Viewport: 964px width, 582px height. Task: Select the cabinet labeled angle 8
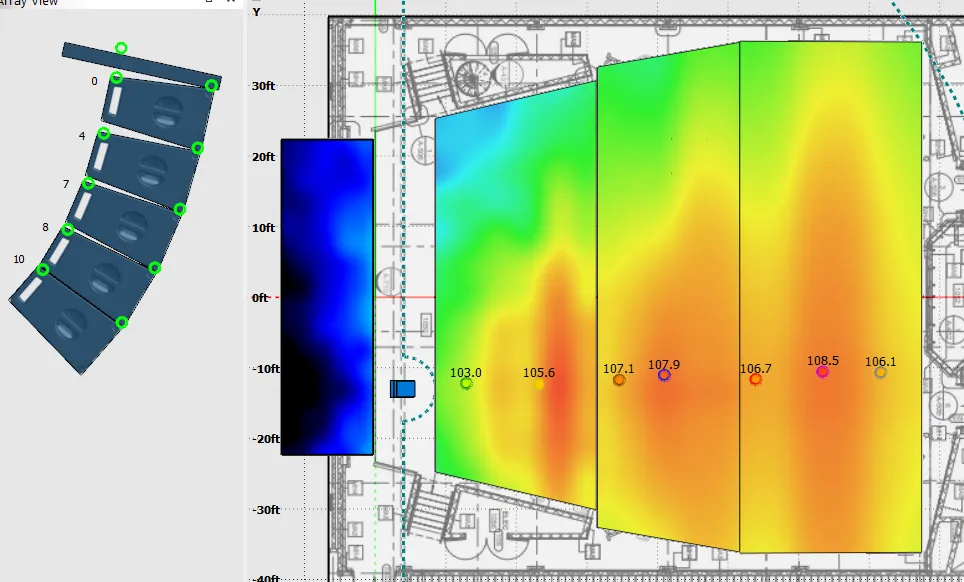pyautogui.click(x=98, y=275)
